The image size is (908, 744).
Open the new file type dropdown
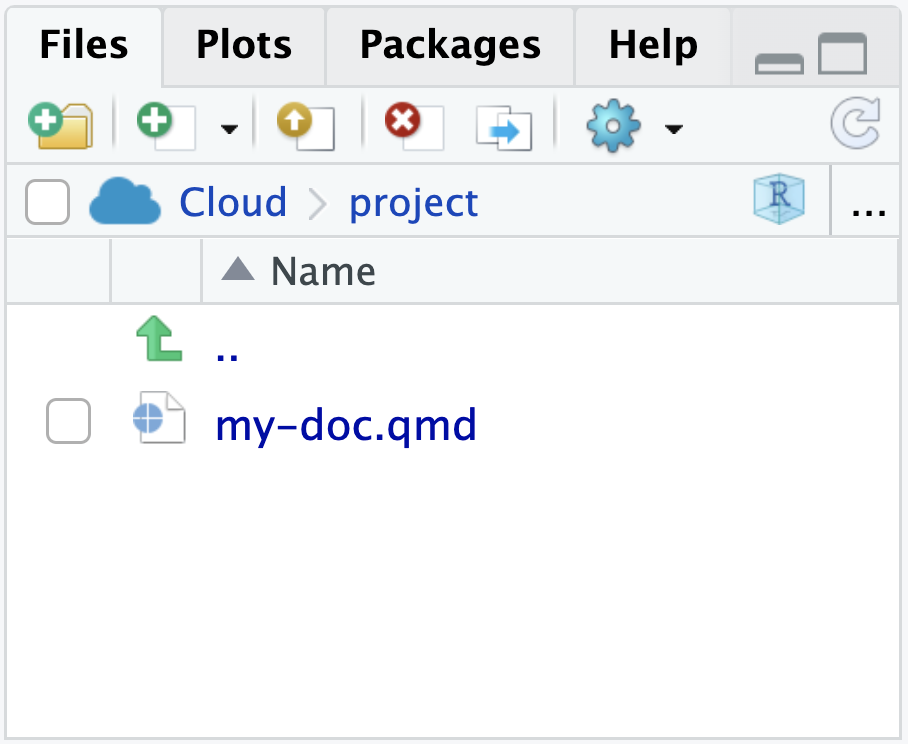(x=228, y=130)
